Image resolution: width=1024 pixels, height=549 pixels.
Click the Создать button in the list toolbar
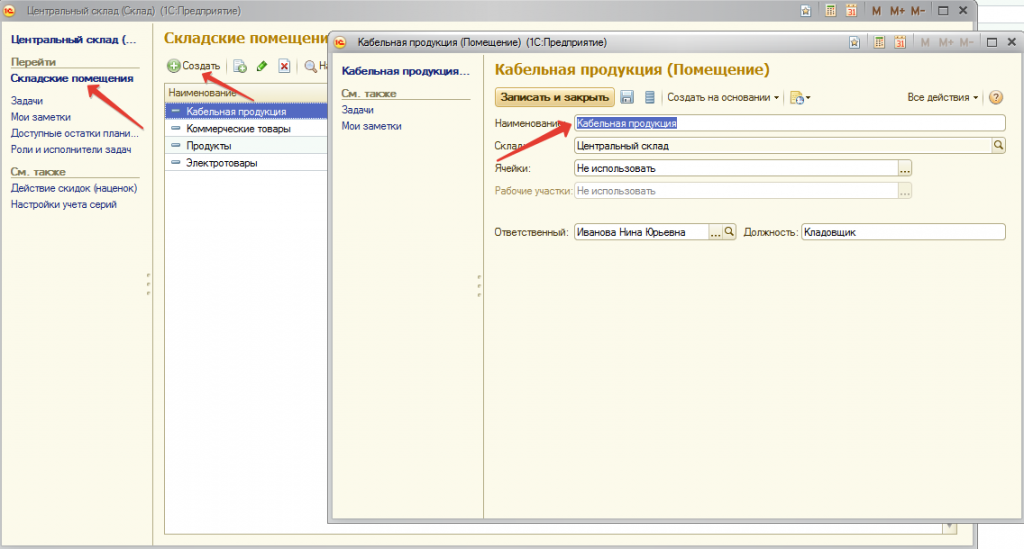(x=194, y=66)
